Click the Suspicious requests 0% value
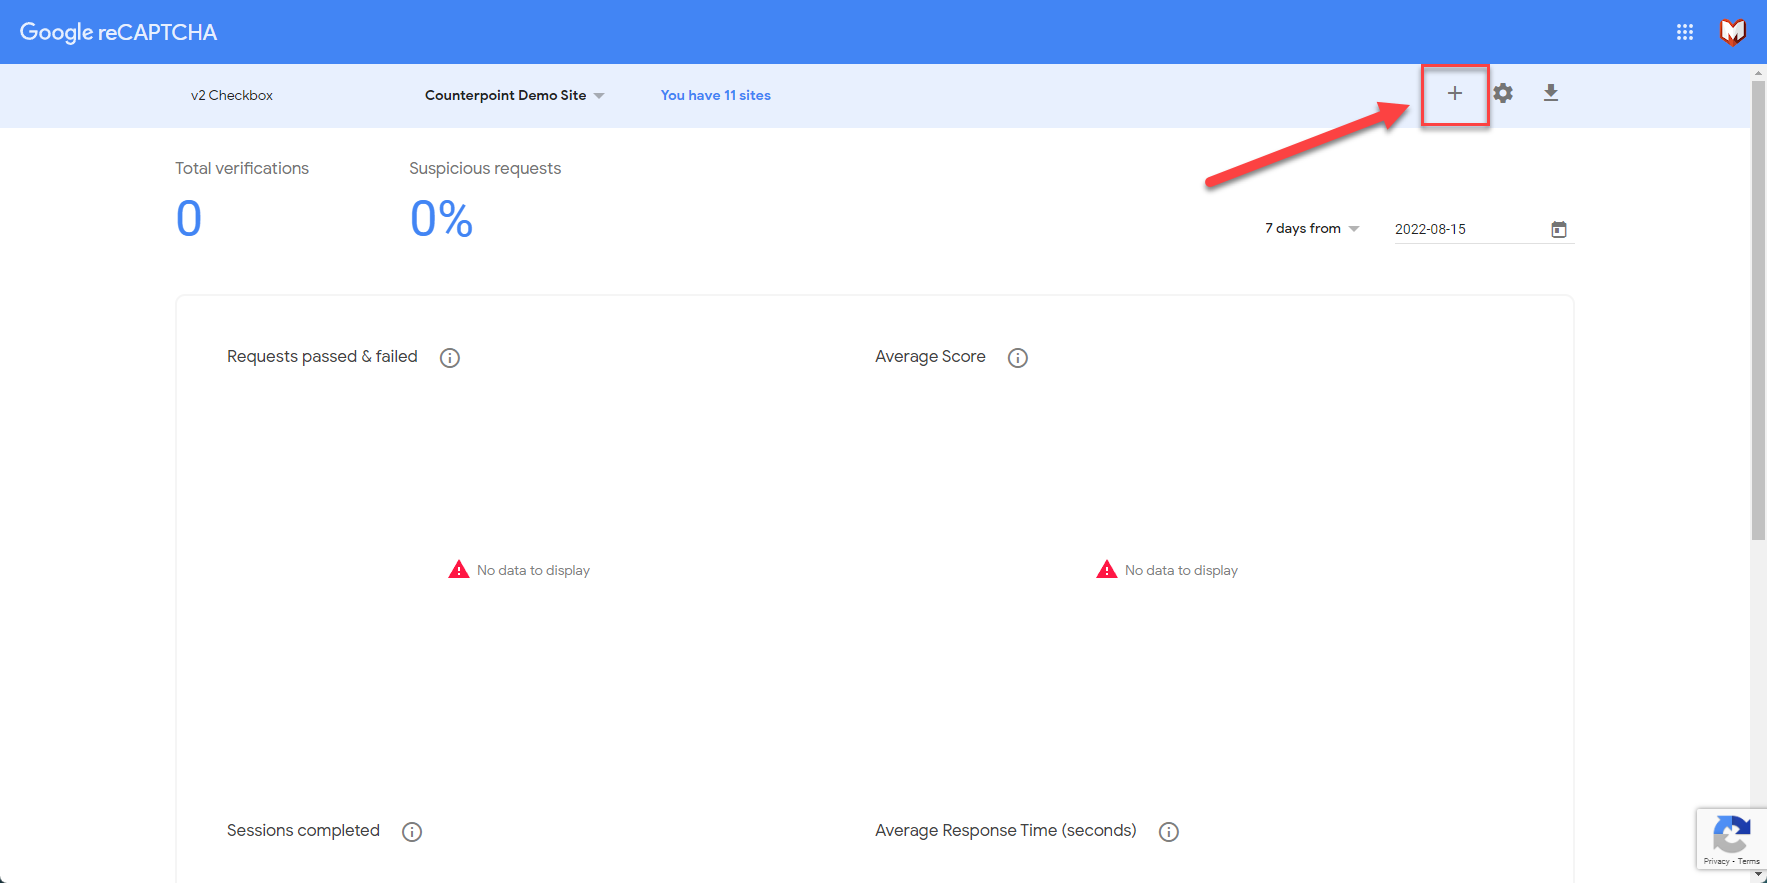This screenshot has height=883, width=1767. point(441,219)
